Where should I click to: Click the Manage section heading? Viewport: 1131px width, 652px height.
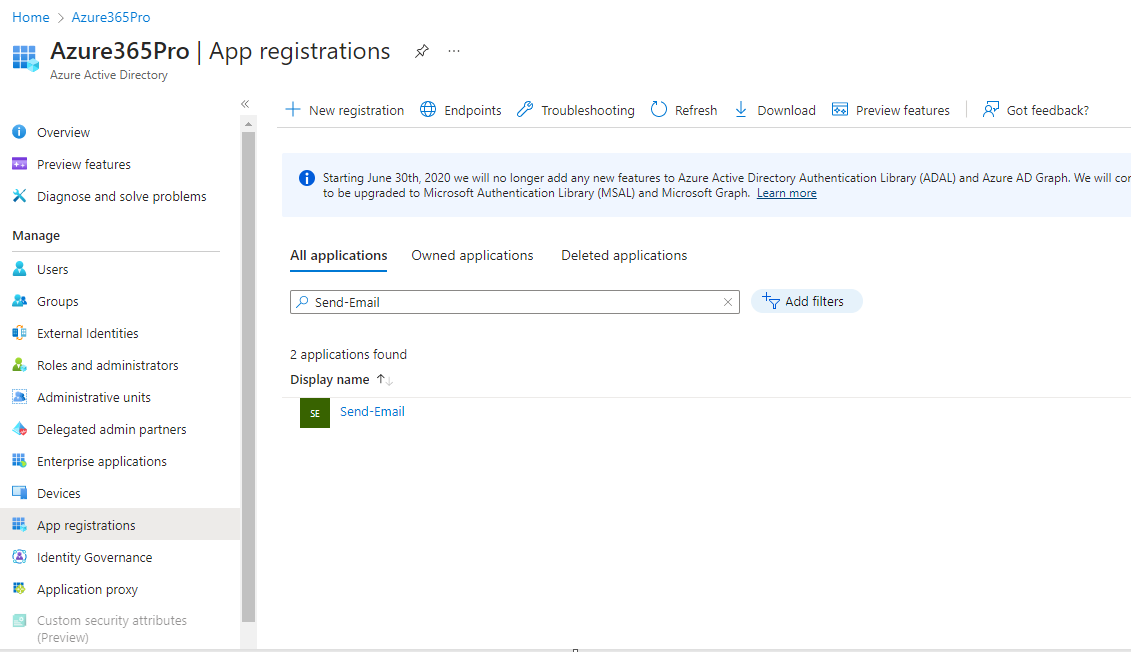tap(36, 236)
